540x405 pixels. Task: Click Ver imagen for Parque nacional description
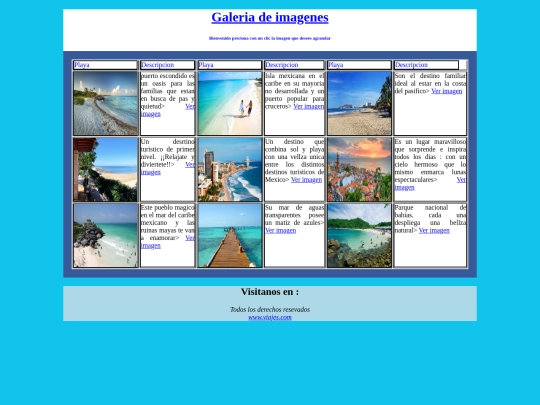434,230
